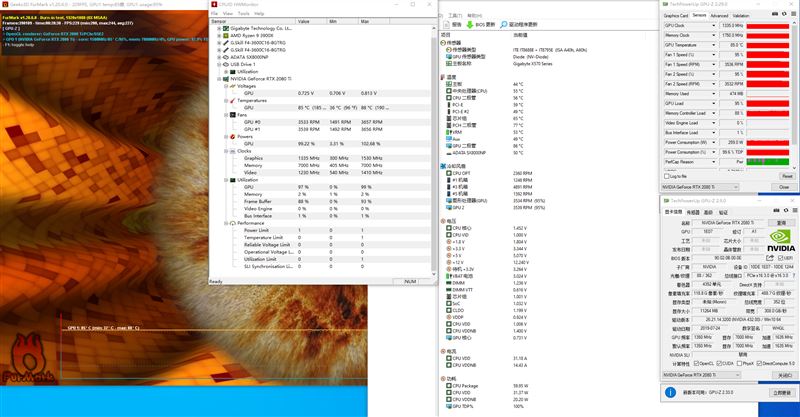
Task: Click the Temperatures thermometer icon
Action: coord(233,101)
